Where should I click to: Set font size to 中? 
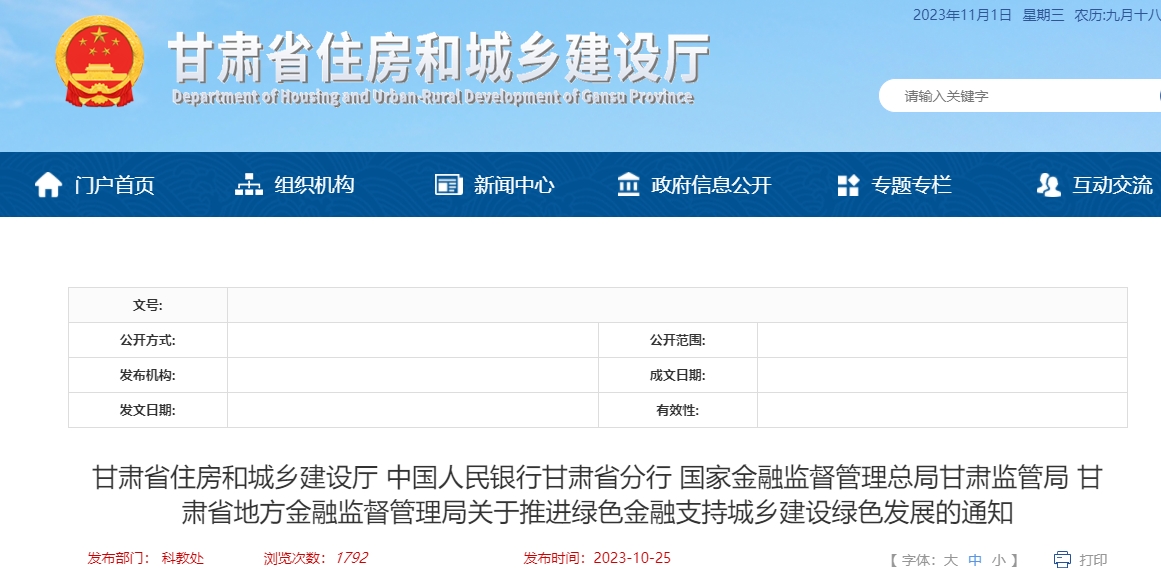tap(975, 559)
